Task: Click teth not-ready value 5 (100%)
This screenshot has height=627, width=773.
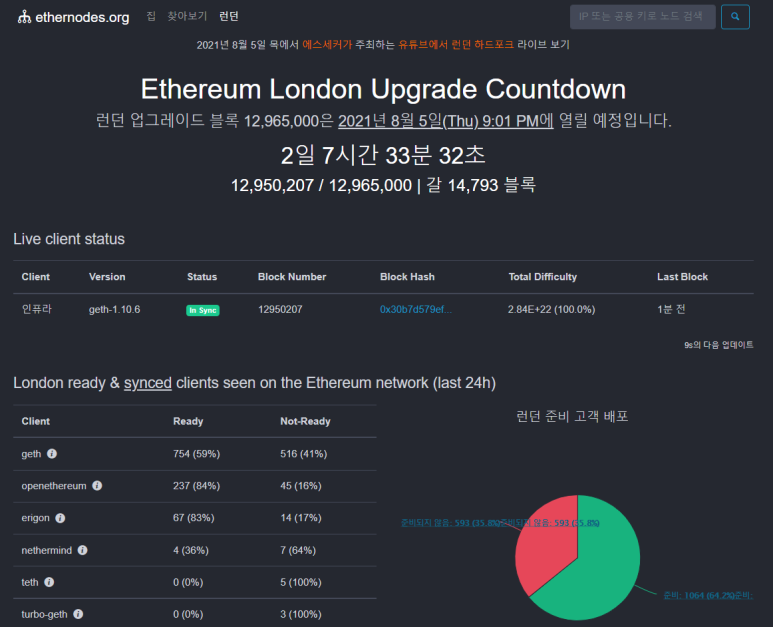Action: click(x=301, y=583)
